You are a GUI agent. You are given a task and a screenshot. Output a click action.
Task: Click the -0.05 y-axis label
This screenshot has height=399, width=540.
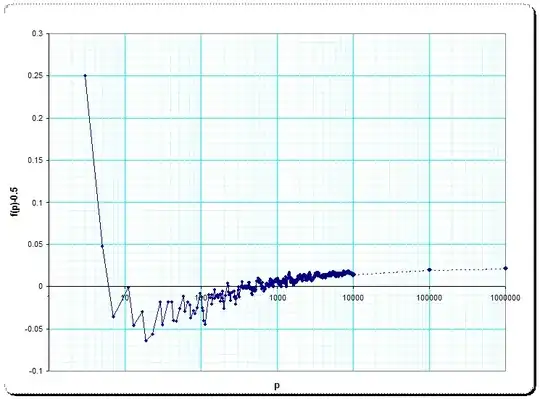click(x=34, y=329)
